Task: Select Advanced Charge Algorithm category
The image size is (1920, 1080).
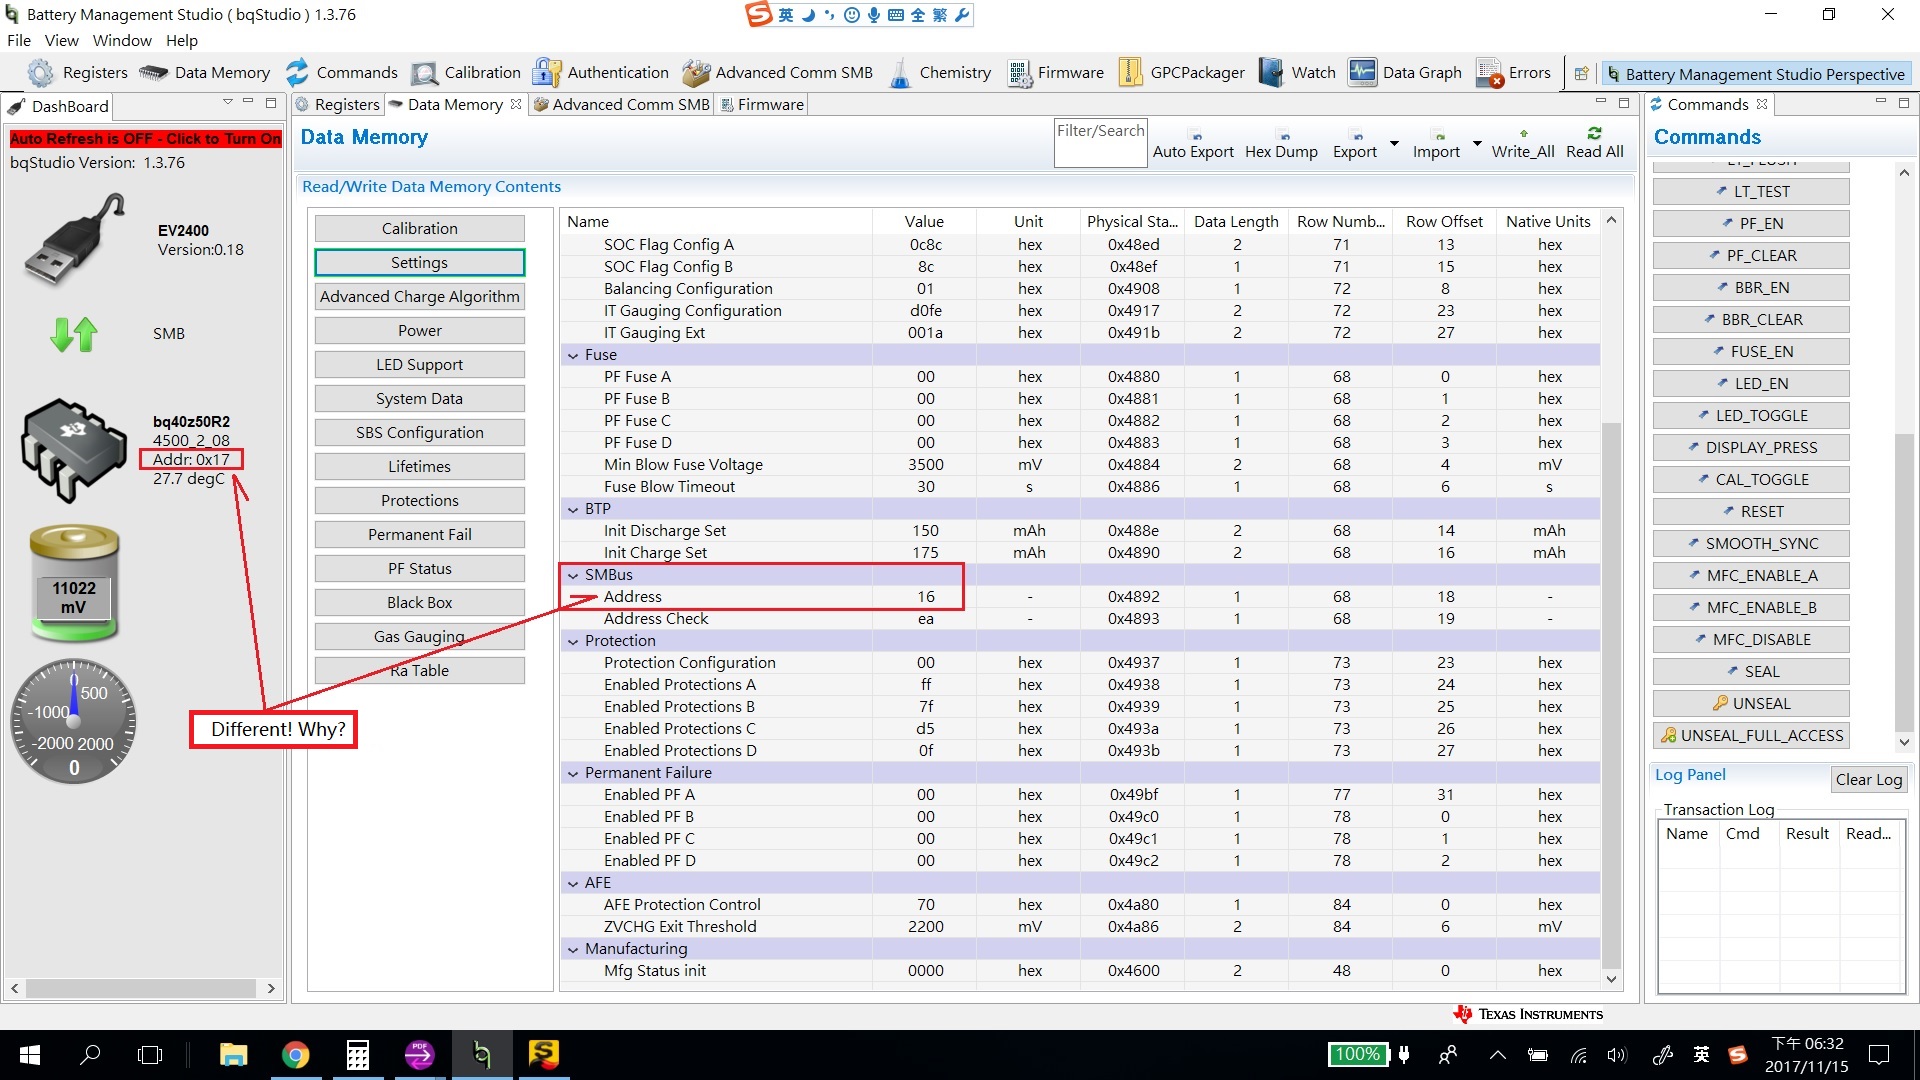Action: [420, 297]
